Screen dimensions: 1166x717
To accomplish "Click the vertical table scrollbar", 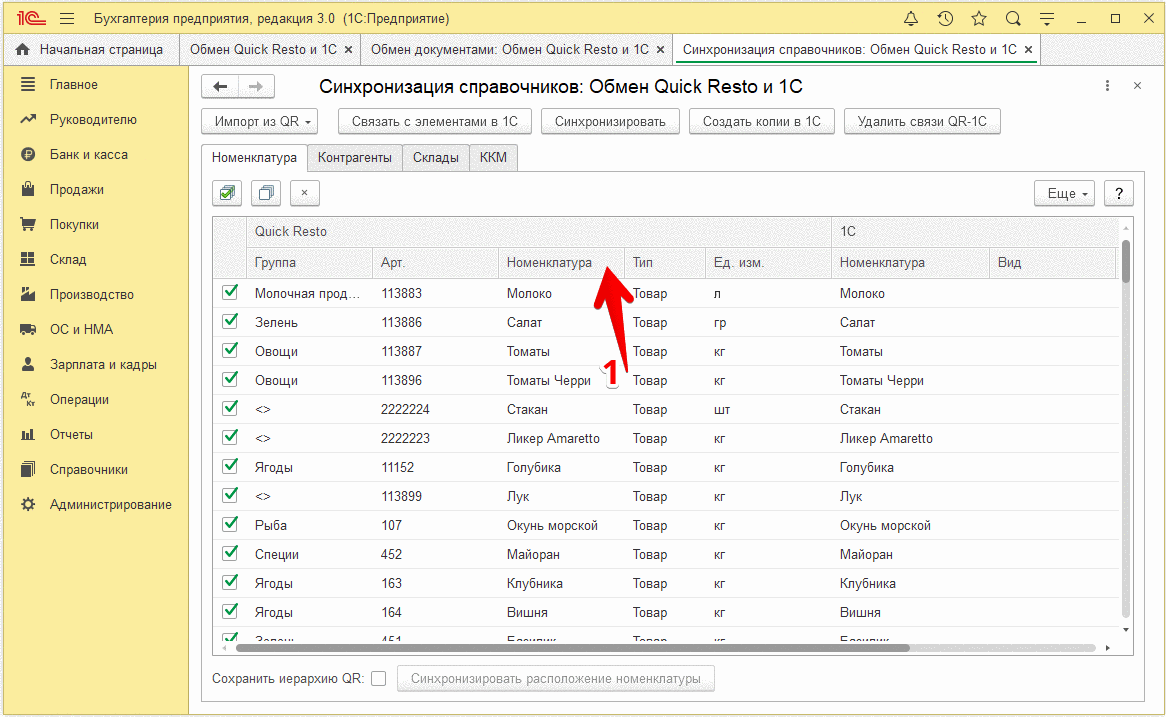I will click(x=1126, y=262).
